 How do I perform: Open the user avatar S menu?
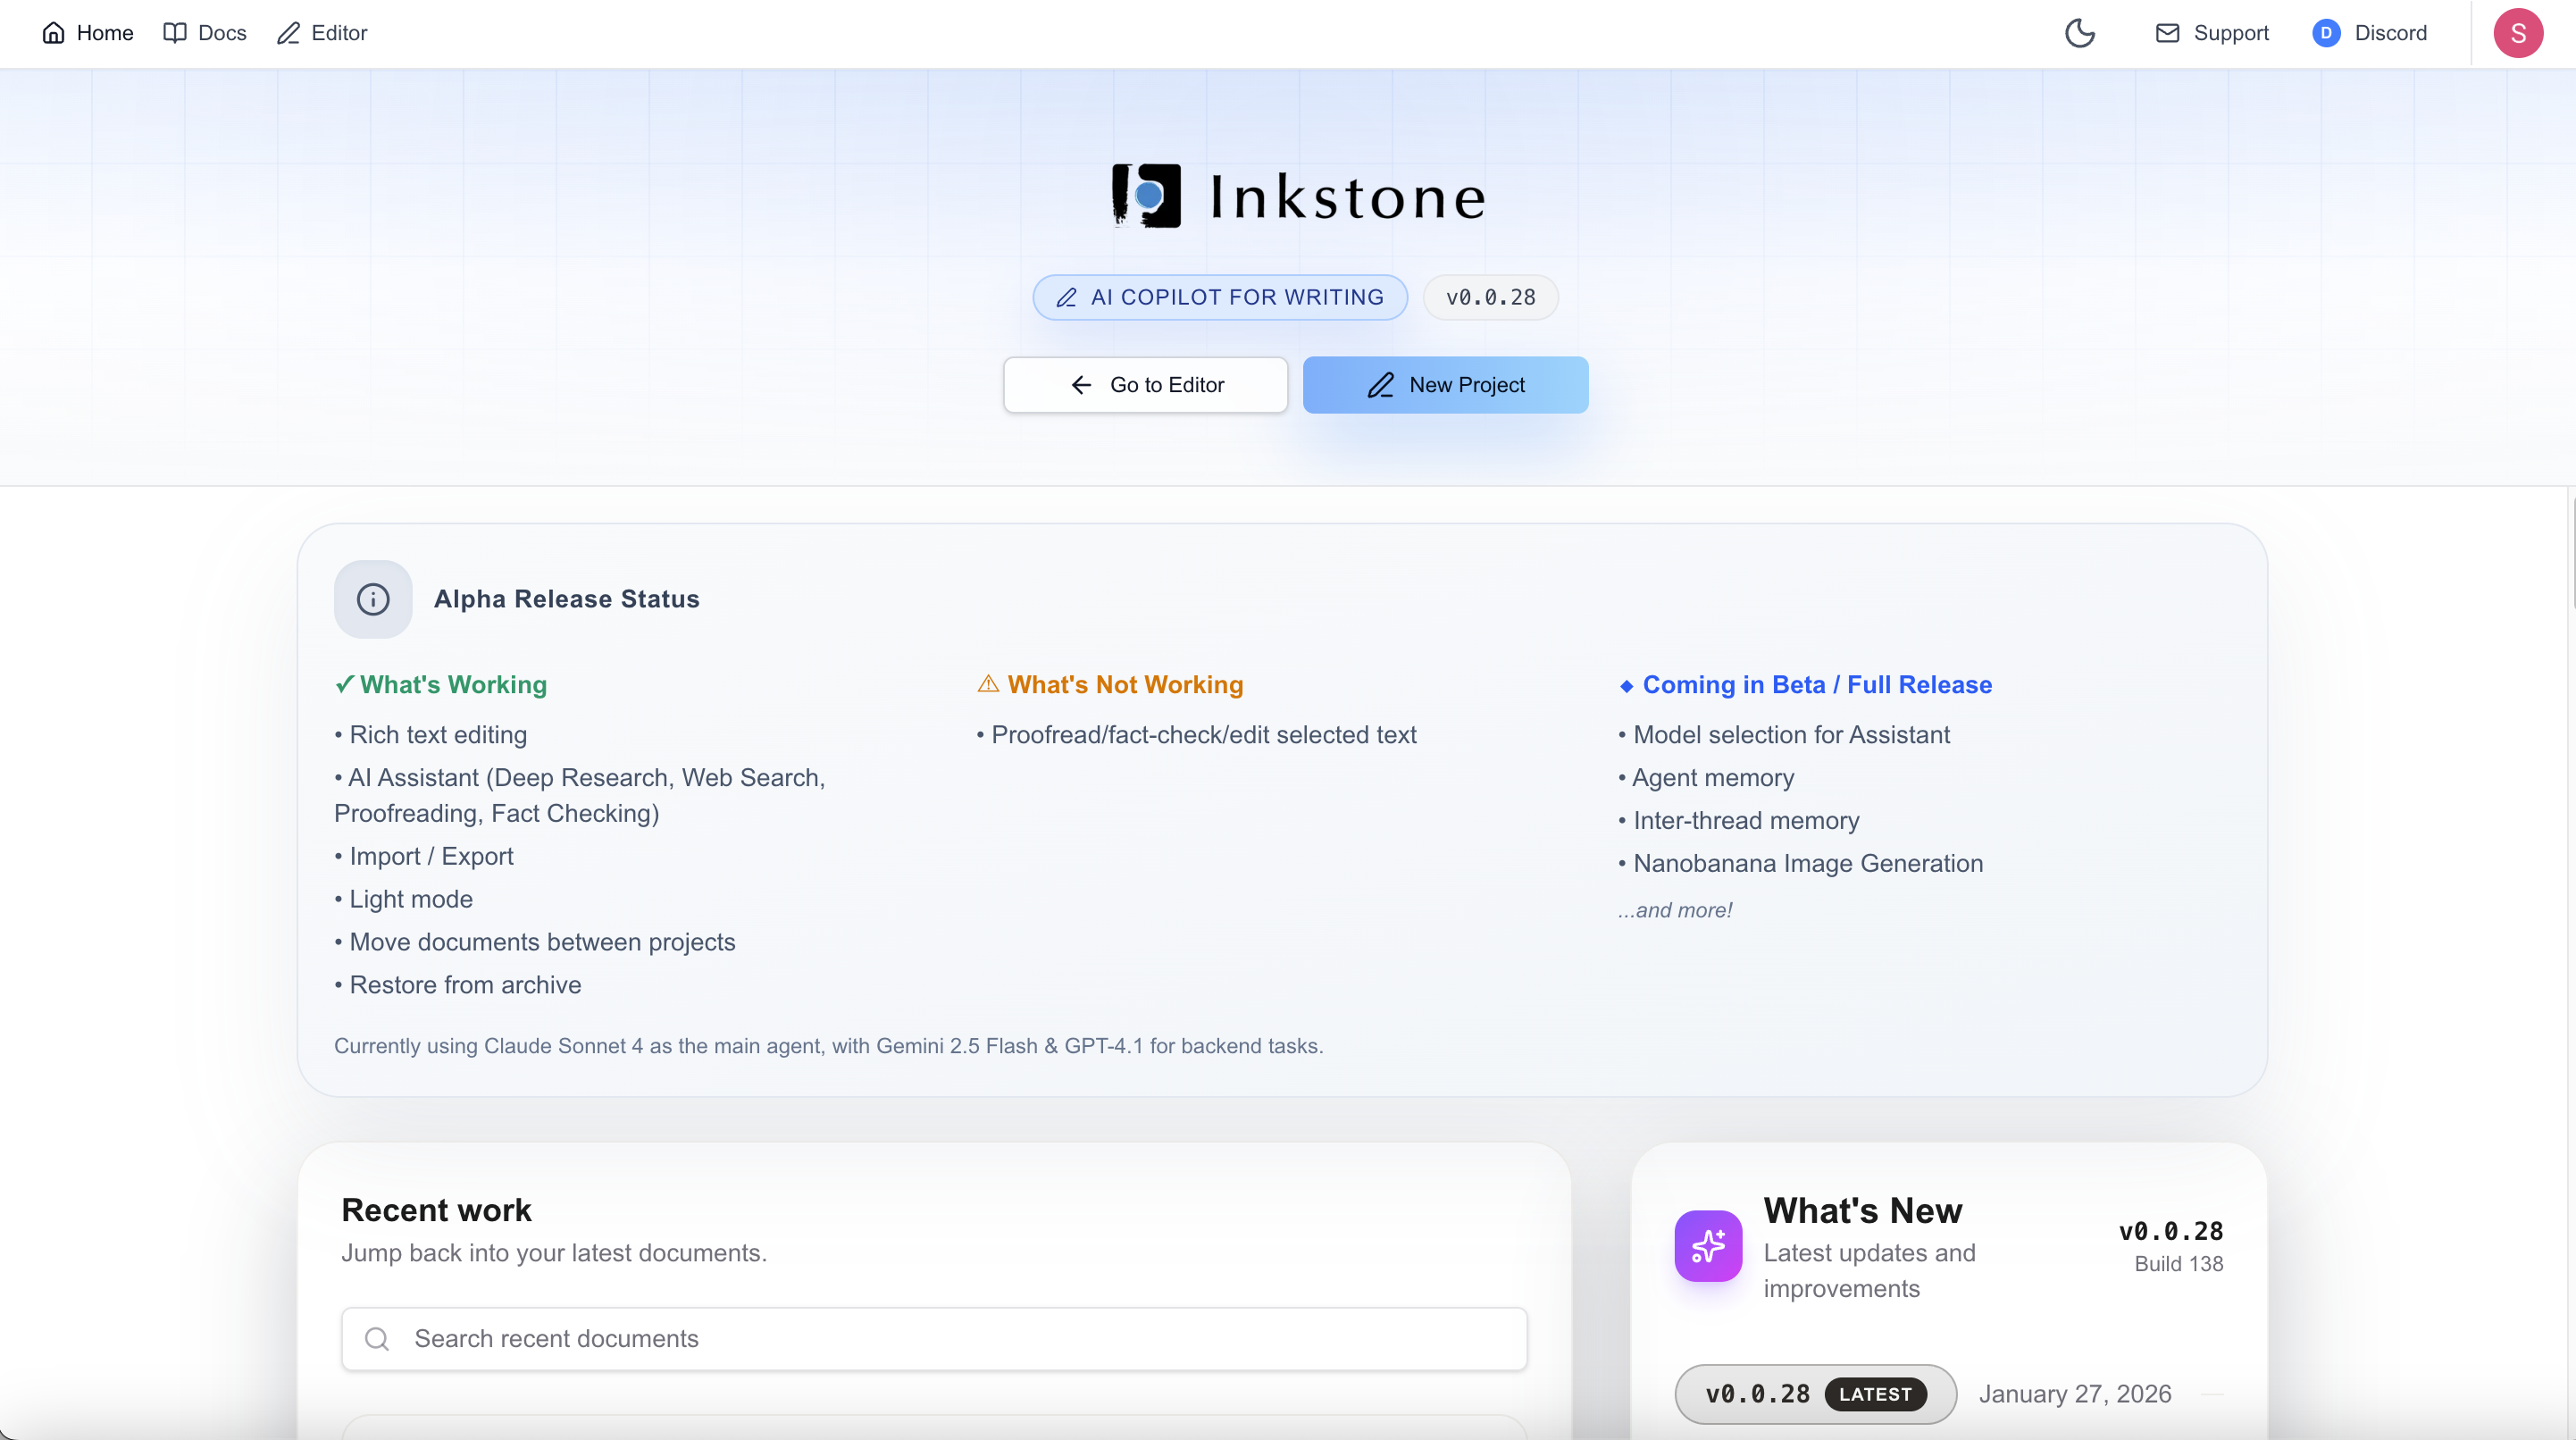[x=2518, y=33]
